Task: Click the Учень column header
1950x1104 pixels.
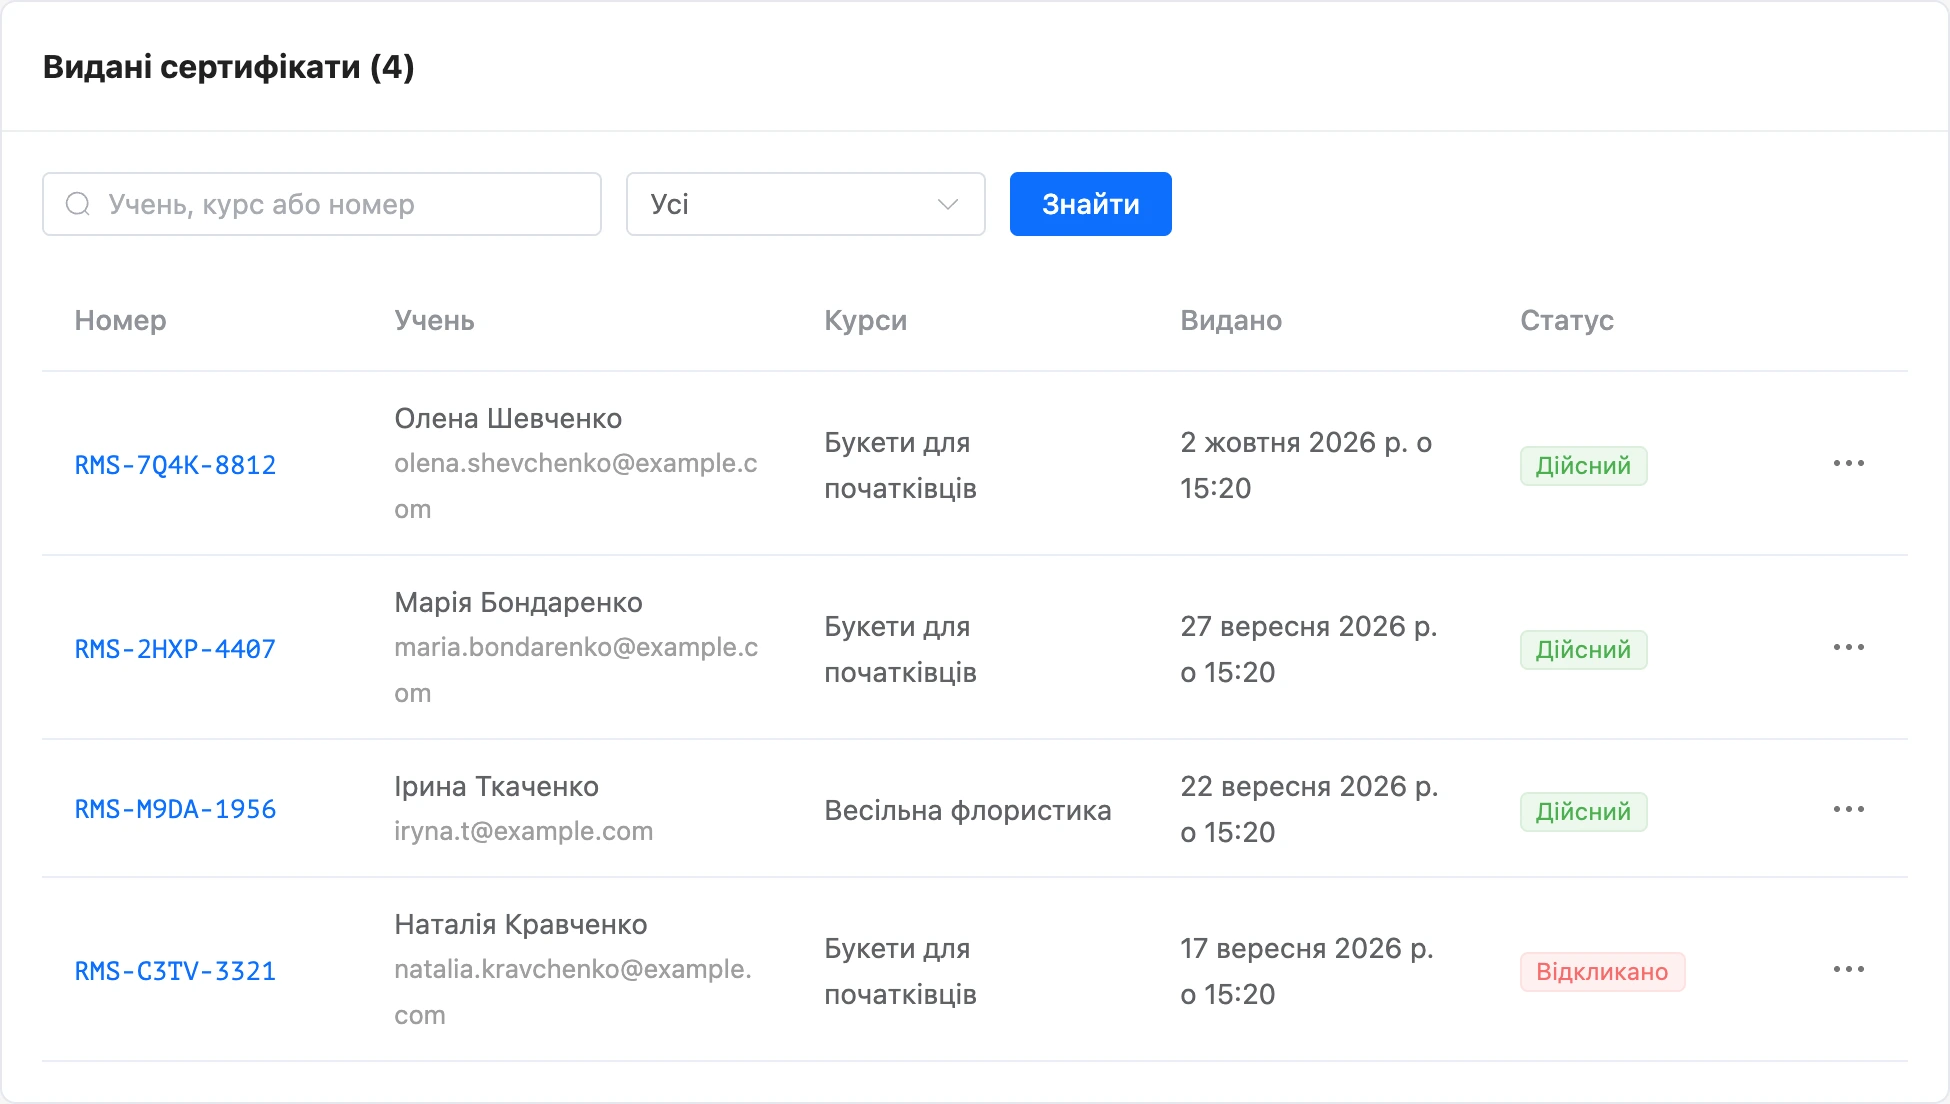Action: coord(434,320)
